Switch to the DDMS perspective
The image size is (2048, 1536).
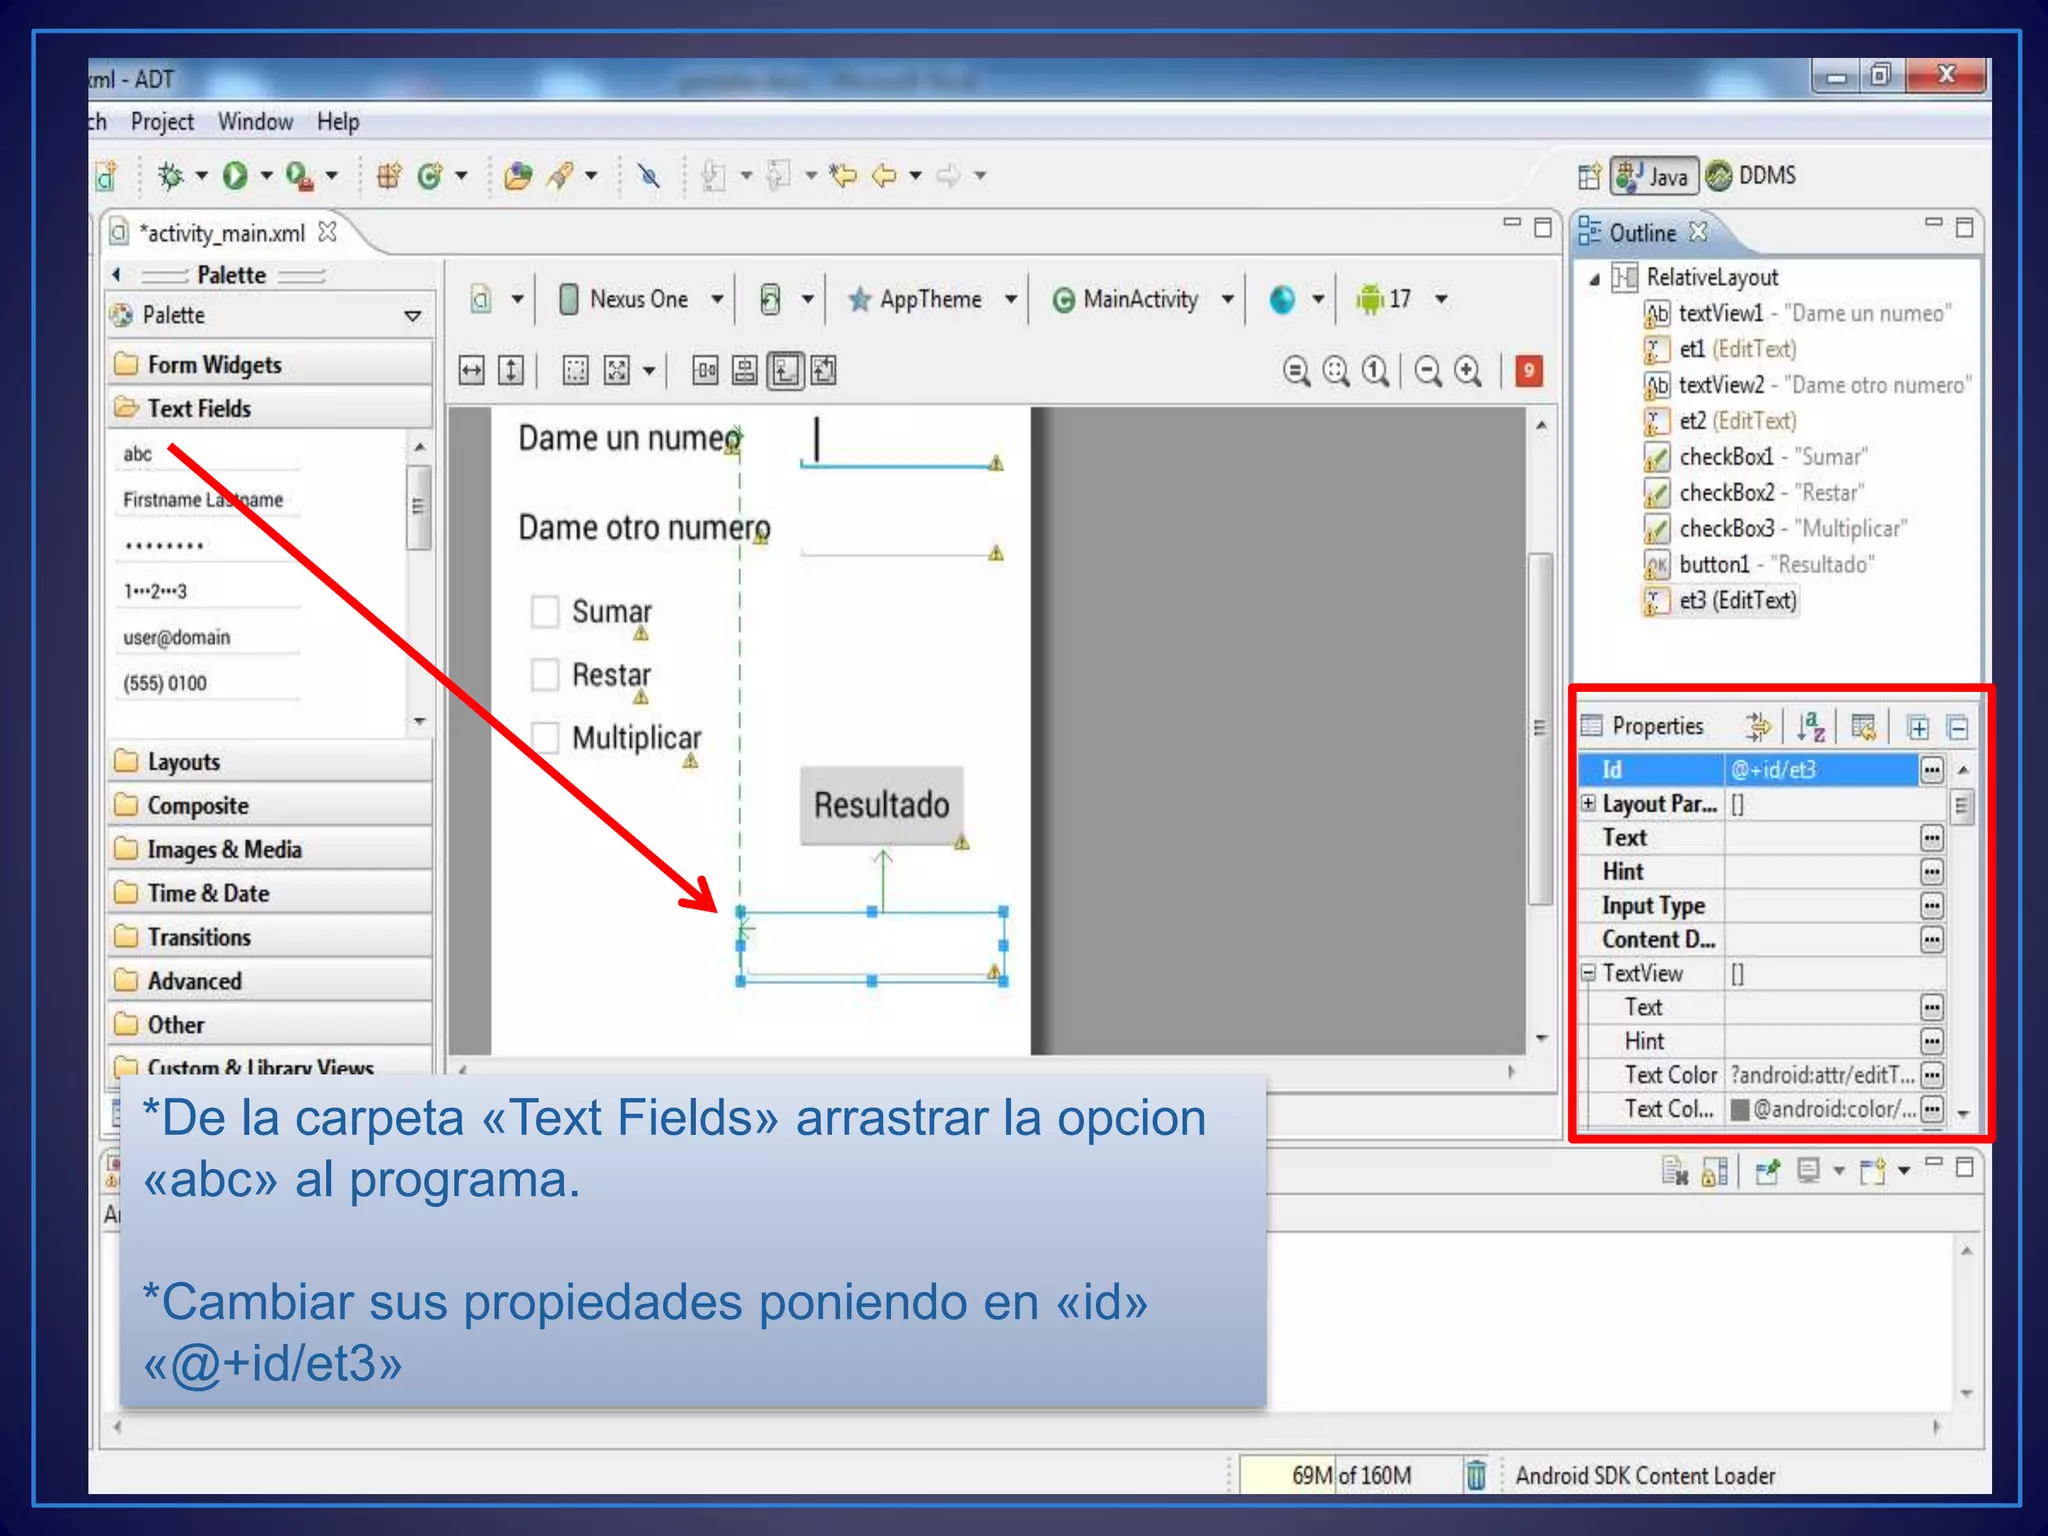1752,176
